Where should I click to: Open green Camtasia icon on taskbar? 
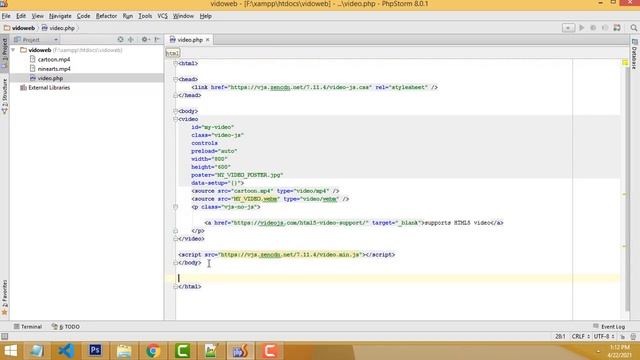pos(182,351)
